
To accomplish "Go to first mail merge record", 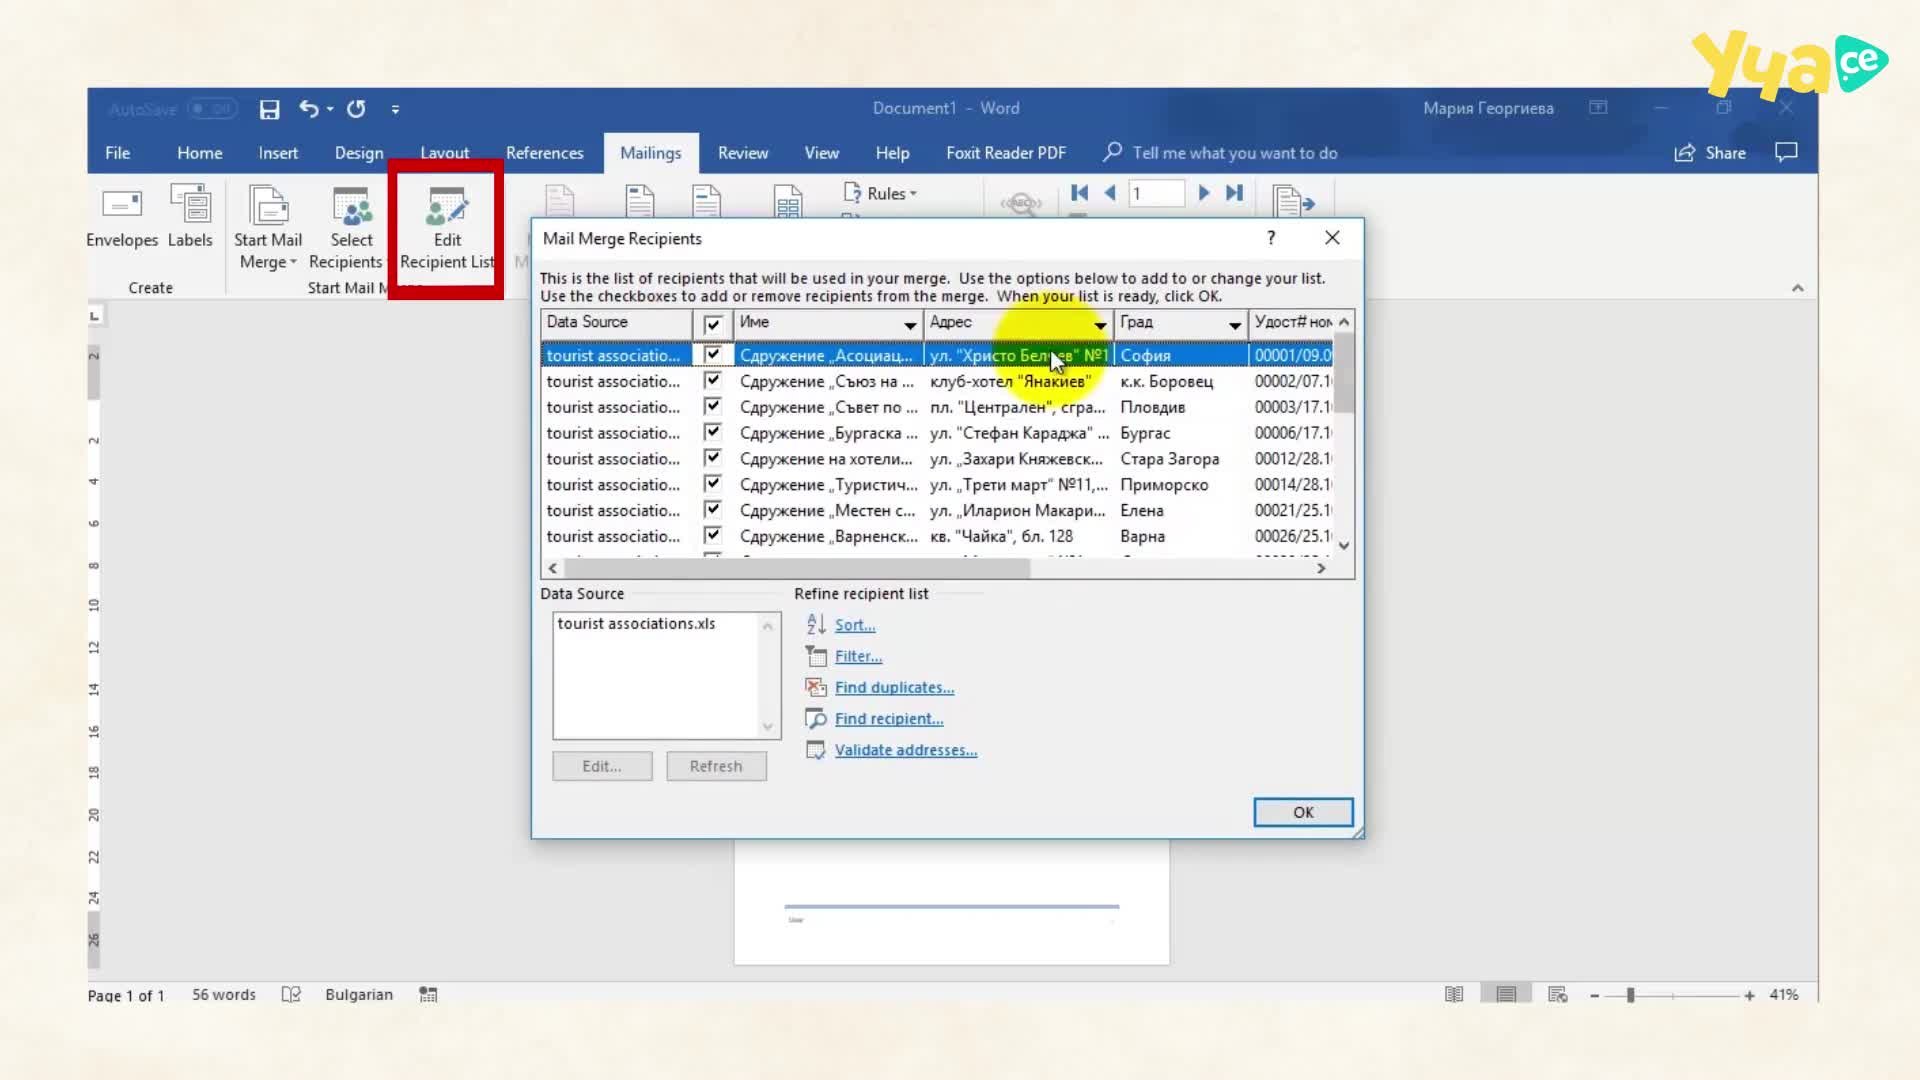I will (1079, 193).
